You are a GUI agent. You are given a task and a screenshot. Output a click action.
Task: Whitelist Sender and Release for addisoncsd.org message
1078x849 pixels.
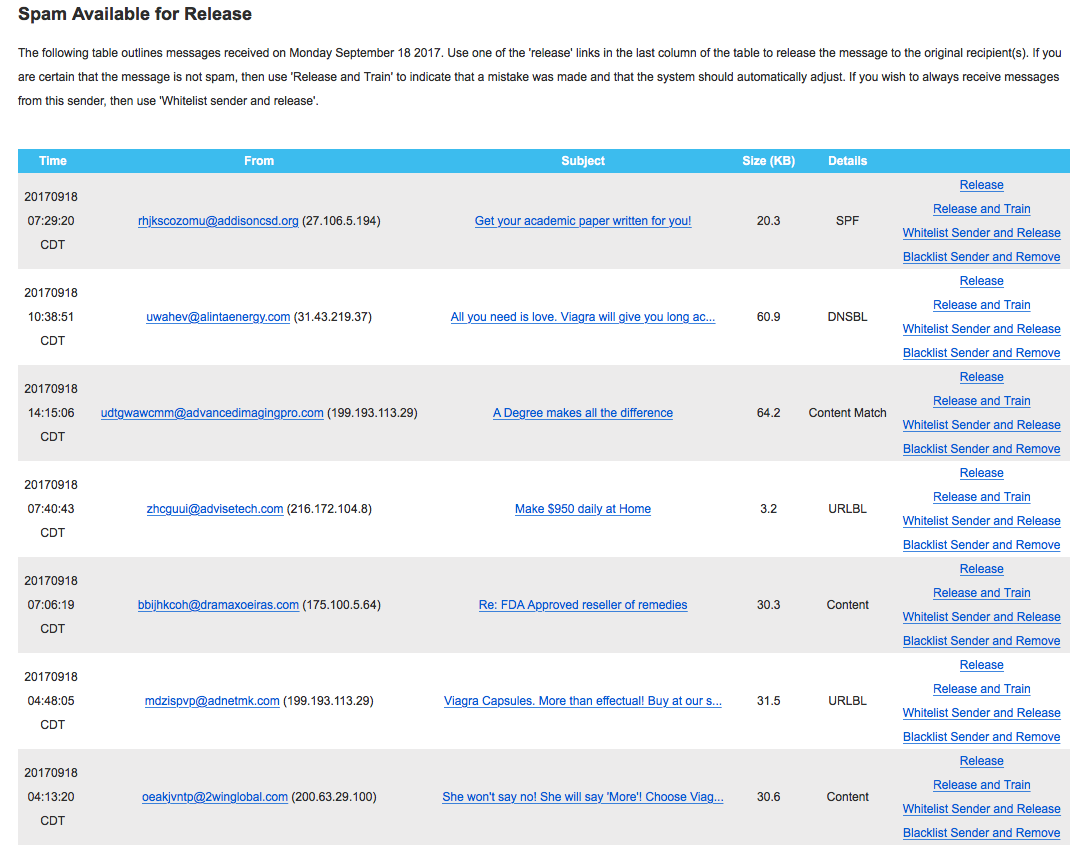(981, 233)
